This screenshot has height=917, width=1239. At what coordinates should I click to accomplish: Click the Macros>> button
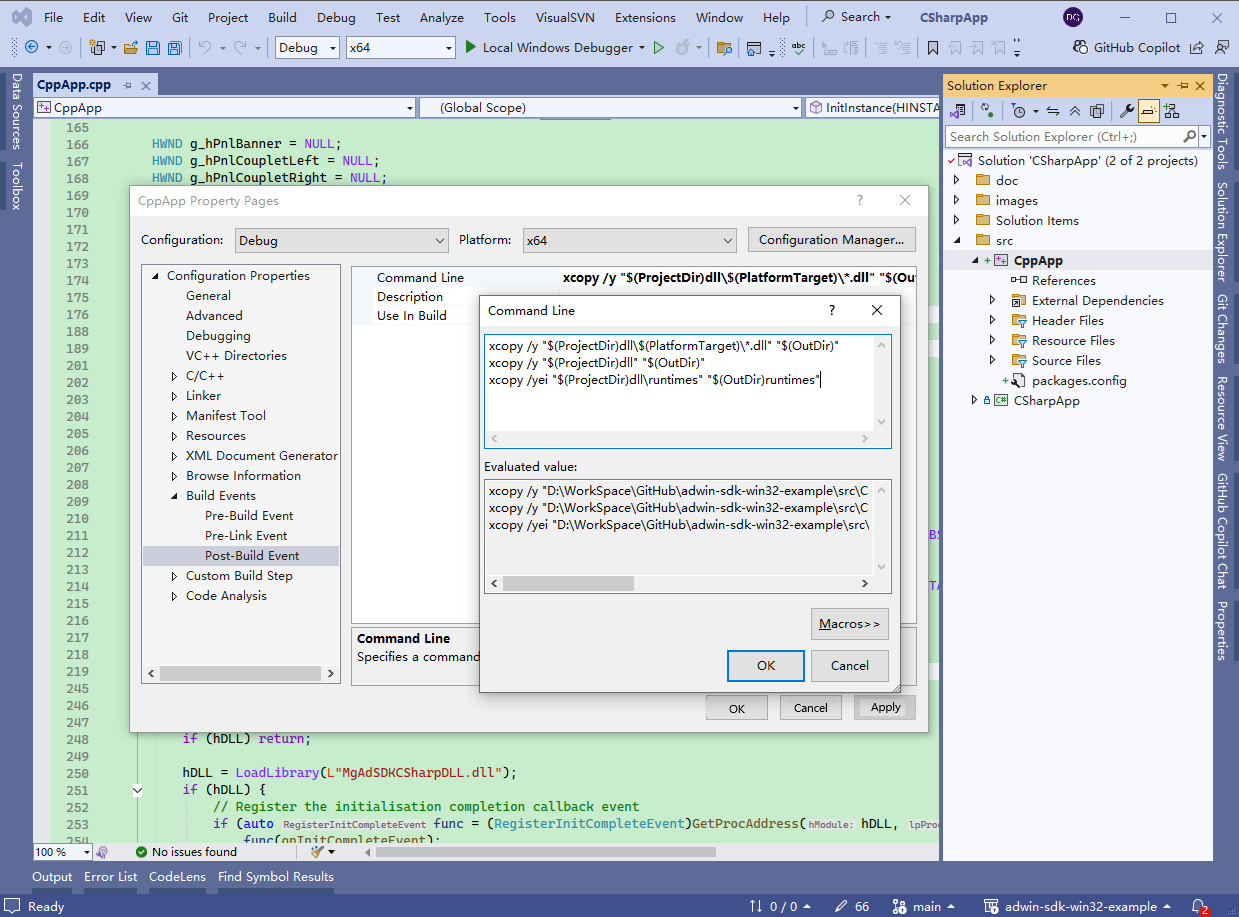(x=849, y=624)
